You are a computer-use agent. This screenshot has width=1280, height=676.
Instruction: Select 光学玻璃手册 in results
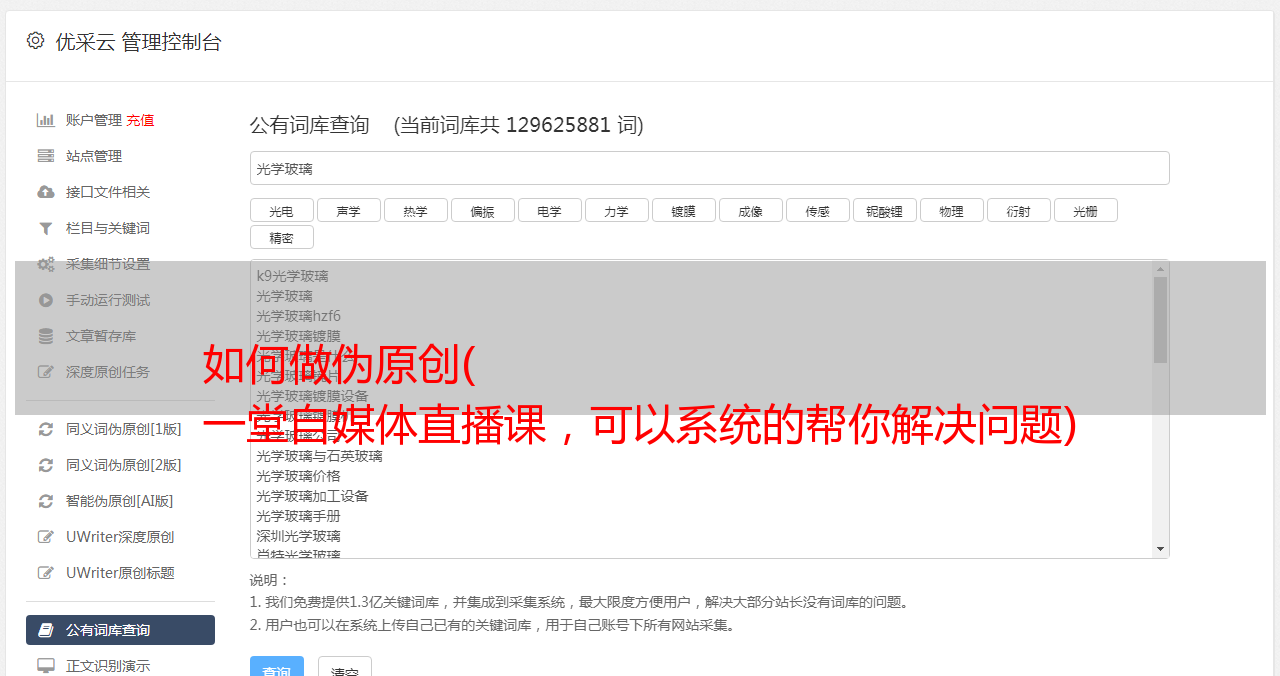pyautogui.click(x=298, y=516)
